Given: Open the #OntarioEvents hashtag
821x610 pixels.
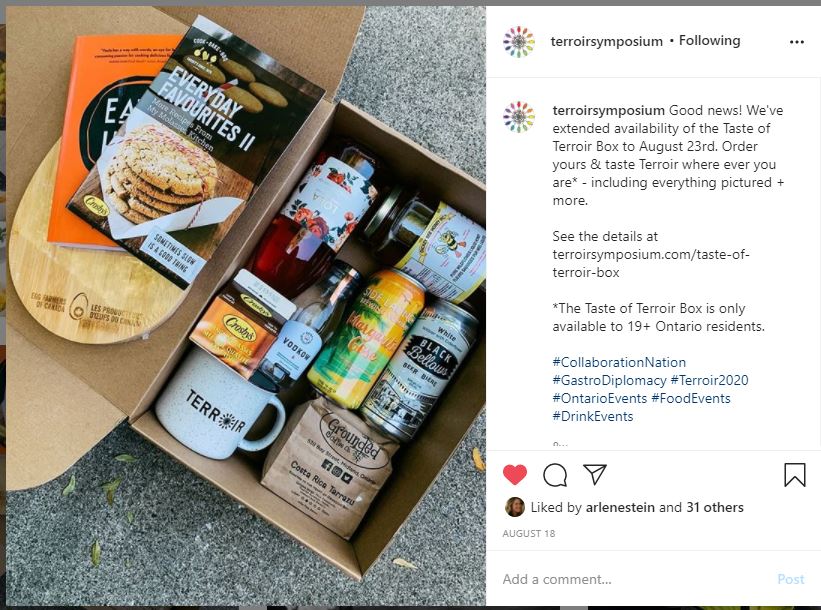Looking at the screenshot, I should tap(600, 398).
